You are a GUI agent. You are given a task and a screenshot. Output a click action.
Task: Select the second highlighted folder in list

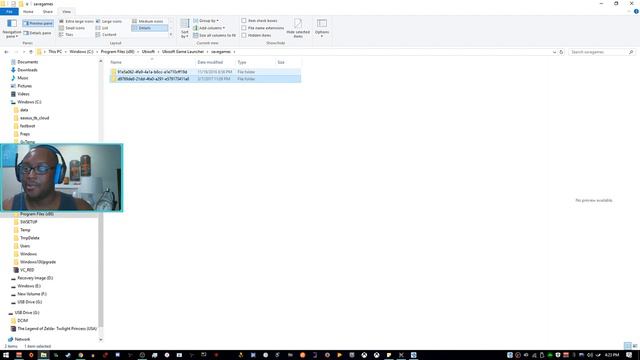click(205, 79)
